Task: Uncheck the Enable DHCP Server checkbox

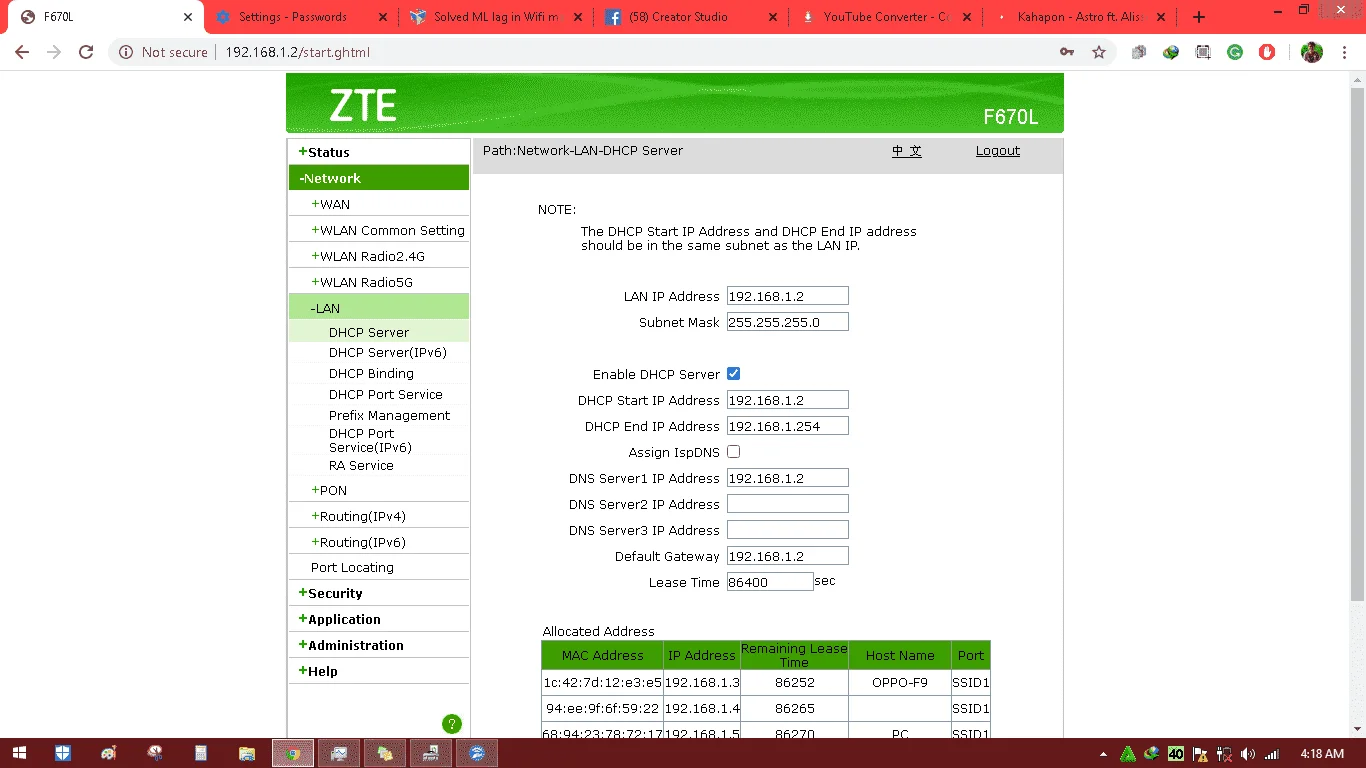Action: tap(734, 374)
